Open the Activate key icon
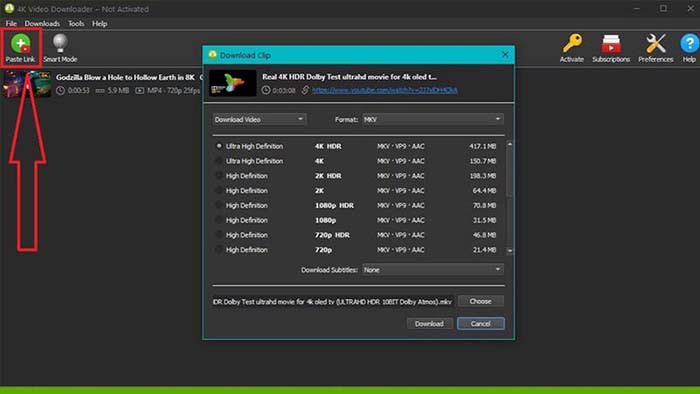700x394 pixels. coord(572,44)
